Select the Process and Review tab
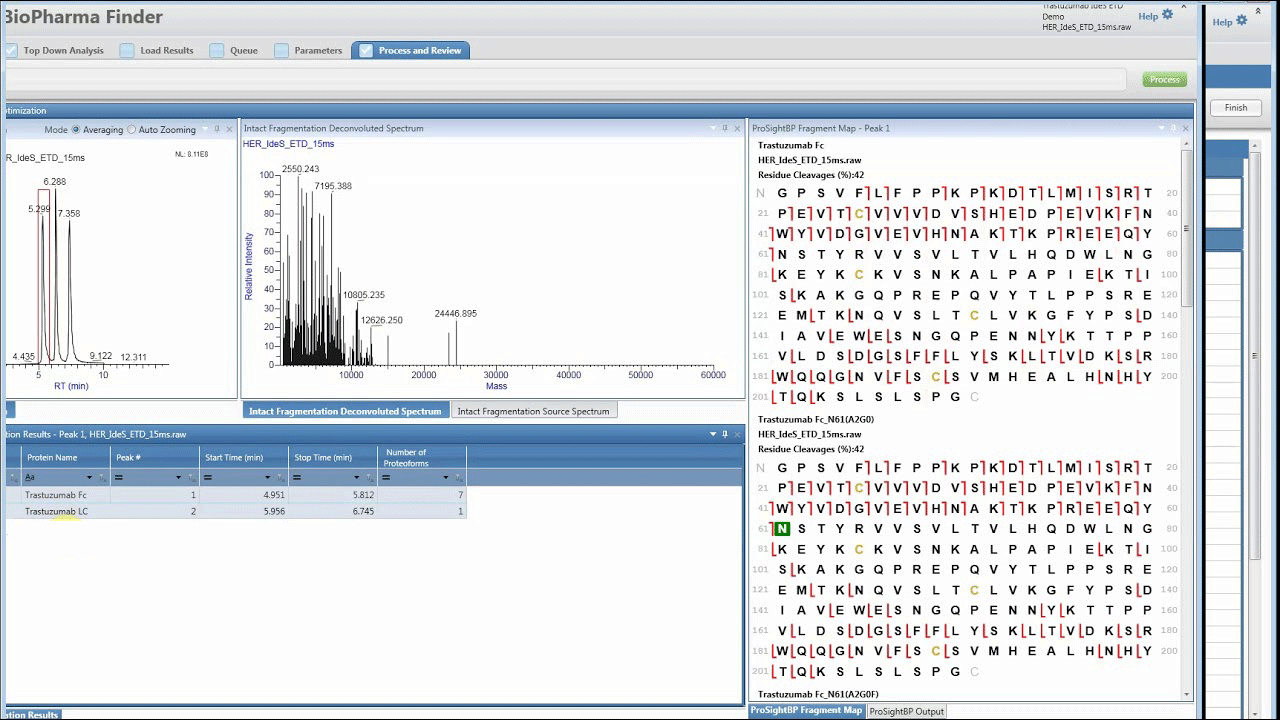This screenshot has height=720, width=1280. (410, 50)
